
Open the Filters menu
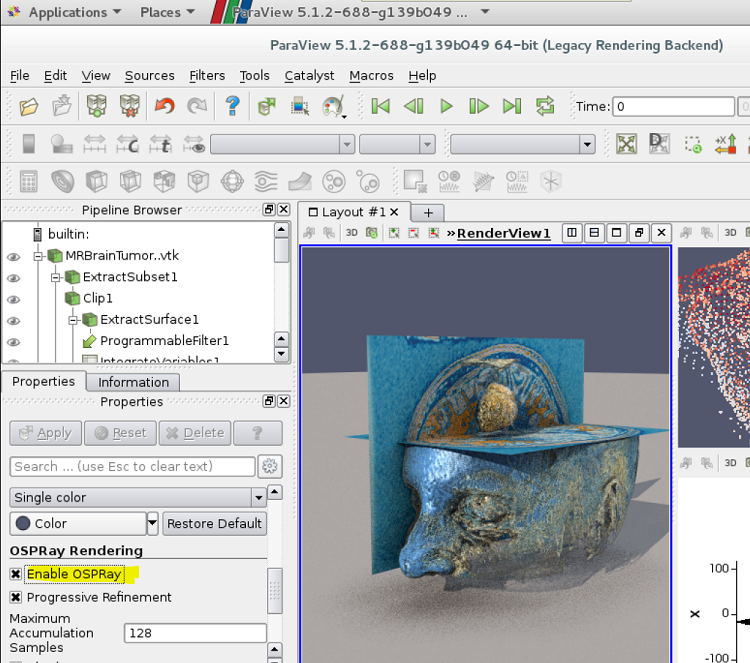point(207,76)
